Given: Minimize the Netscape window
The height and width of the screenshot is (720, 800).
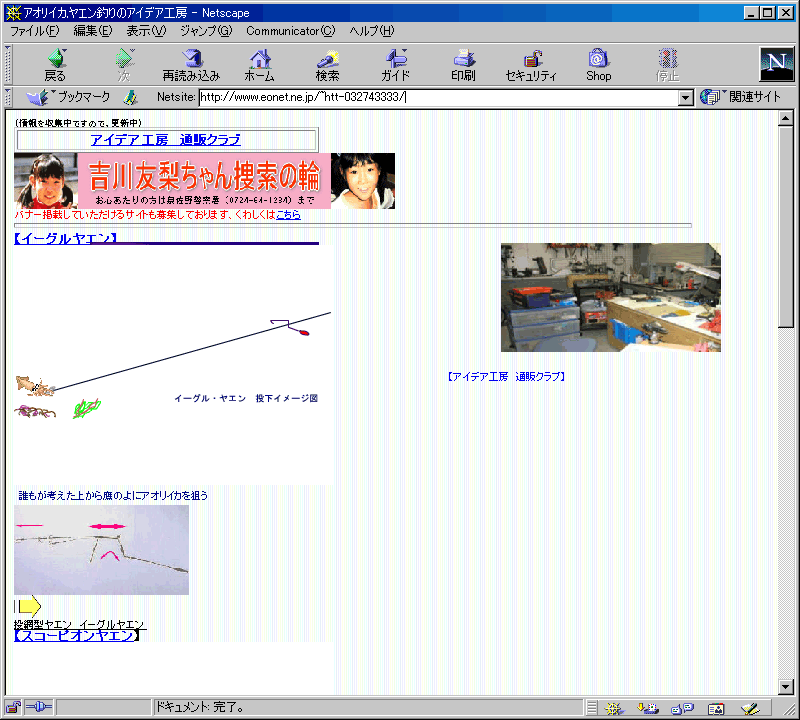Looking at the screenshot, I should pyautogui.click(x=751, y=13).
